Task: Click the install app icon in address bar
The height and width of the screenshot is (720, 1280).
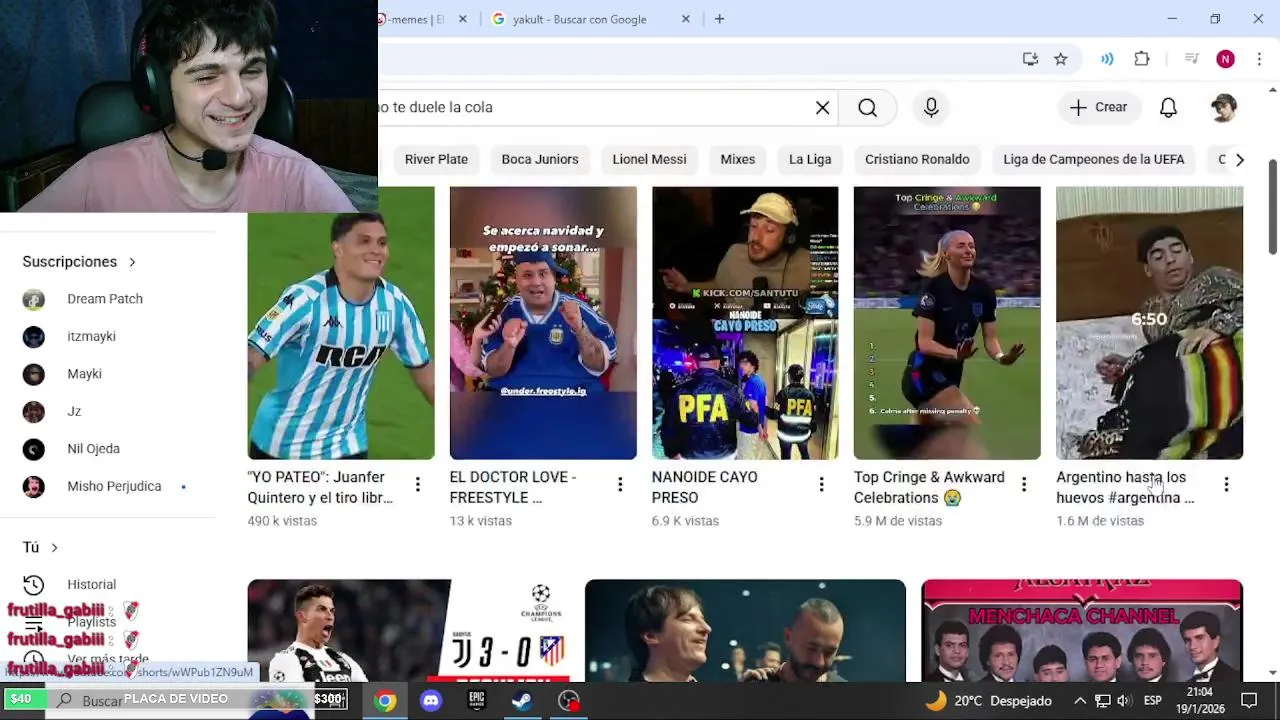Action: [1031, 59]
